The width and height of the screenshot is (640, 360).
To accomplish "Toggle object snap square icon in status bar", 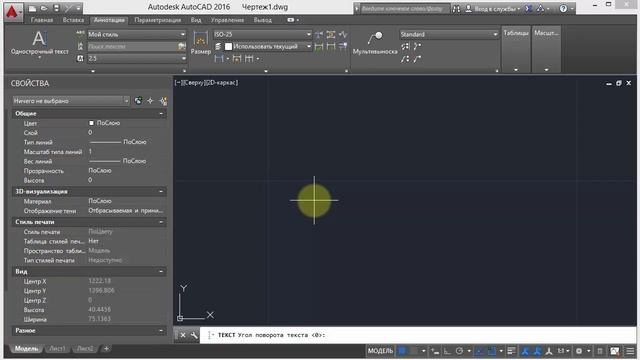I will 491,351.
